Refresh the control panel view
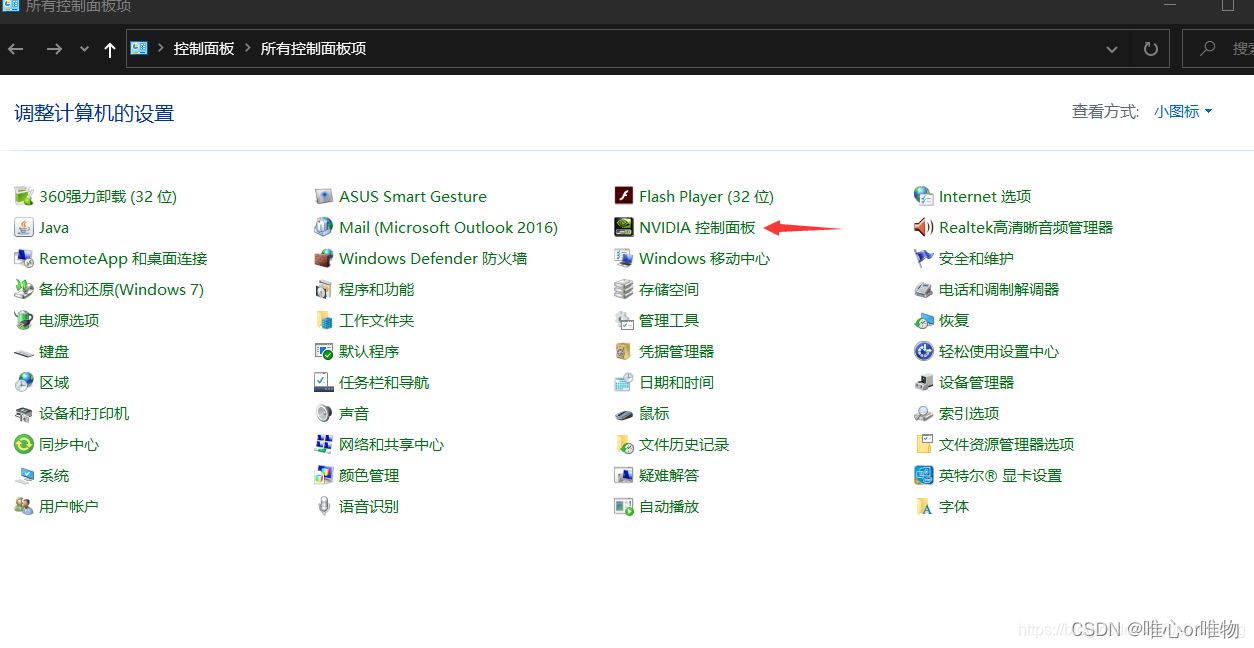1254x648 pixels. (1151, 49)
